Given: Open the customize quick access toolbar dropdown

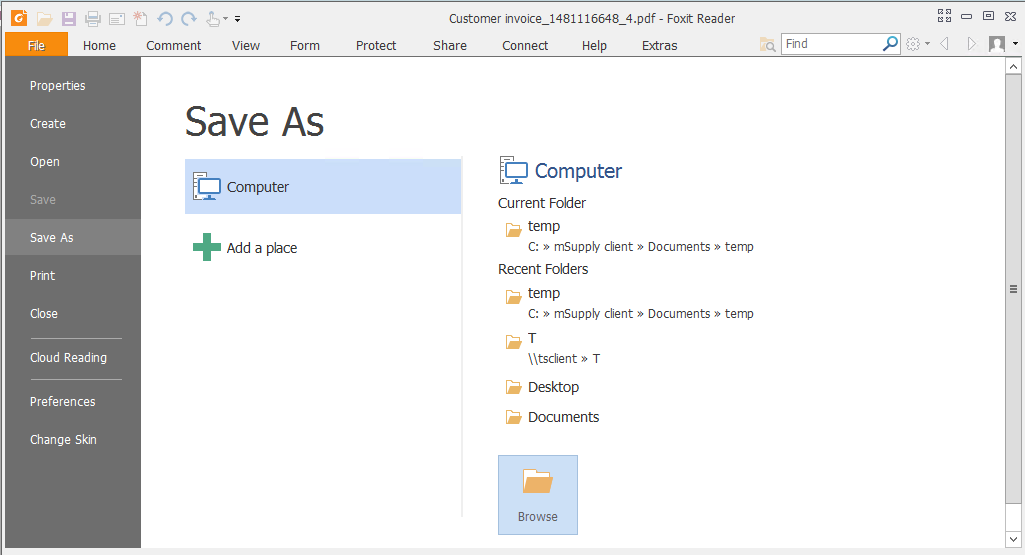Looking at the screenshot, I should point(238,18).
